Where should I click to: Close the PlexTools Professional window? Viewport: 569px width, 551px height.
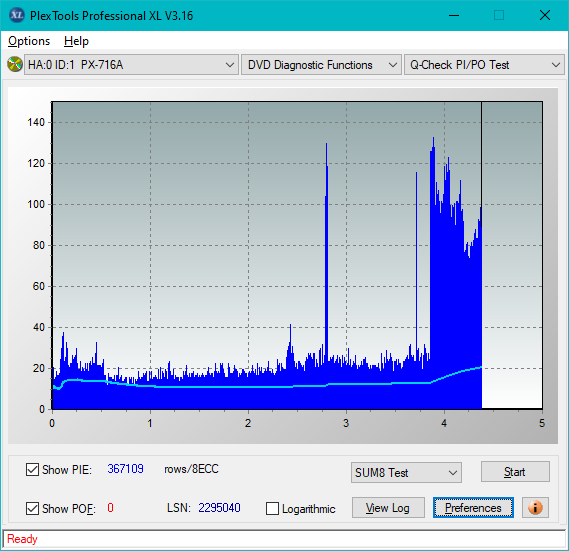(x=545, y=15)
